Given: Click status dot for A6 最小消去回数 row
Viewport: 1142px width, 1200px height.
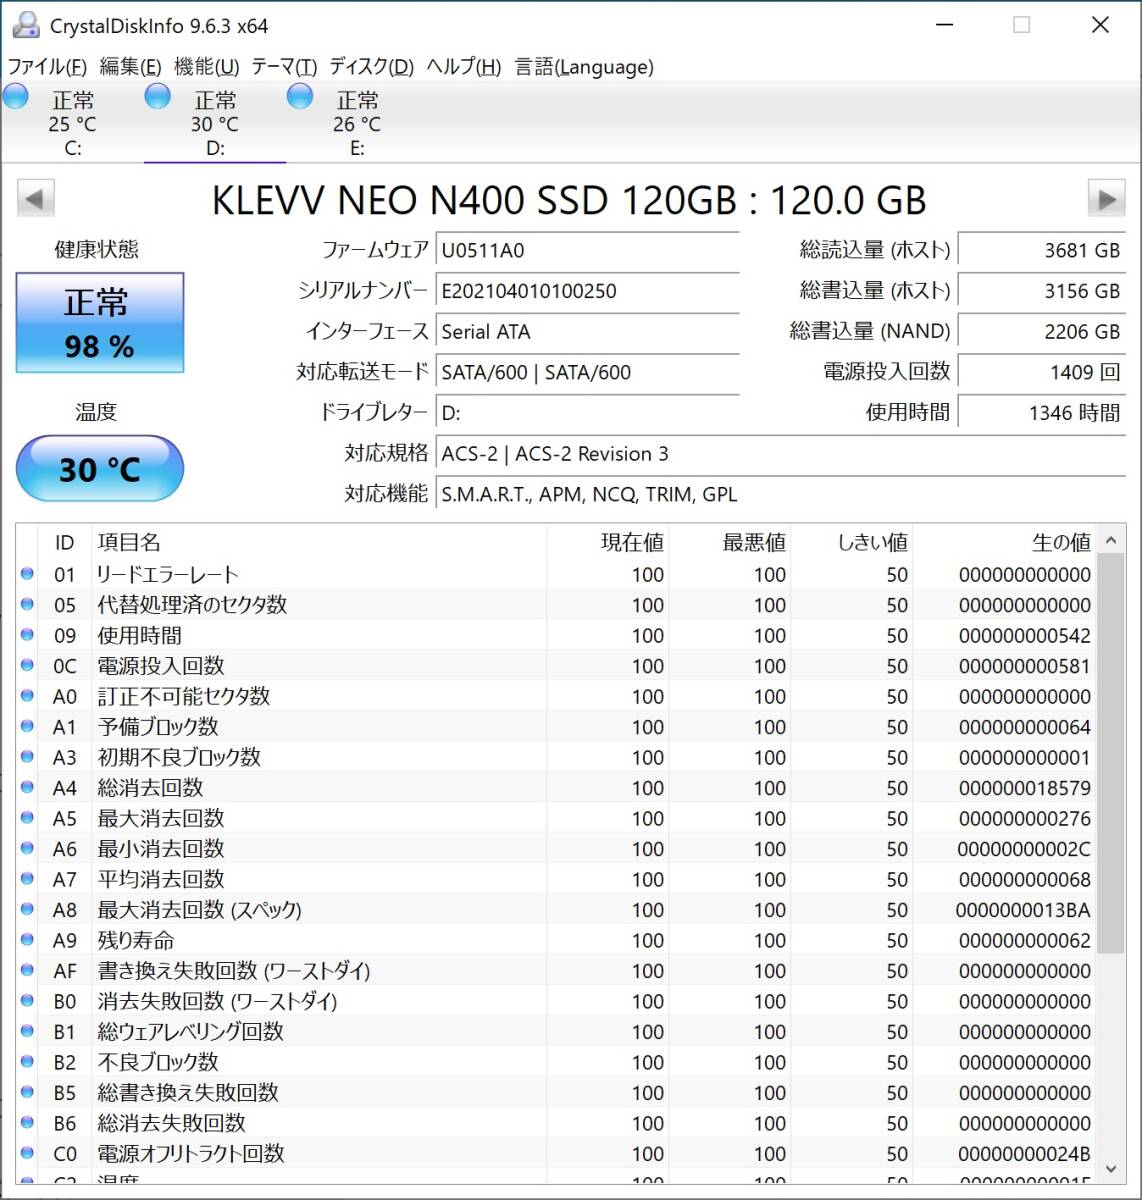Looking at the screenshot, I should 28,848.
